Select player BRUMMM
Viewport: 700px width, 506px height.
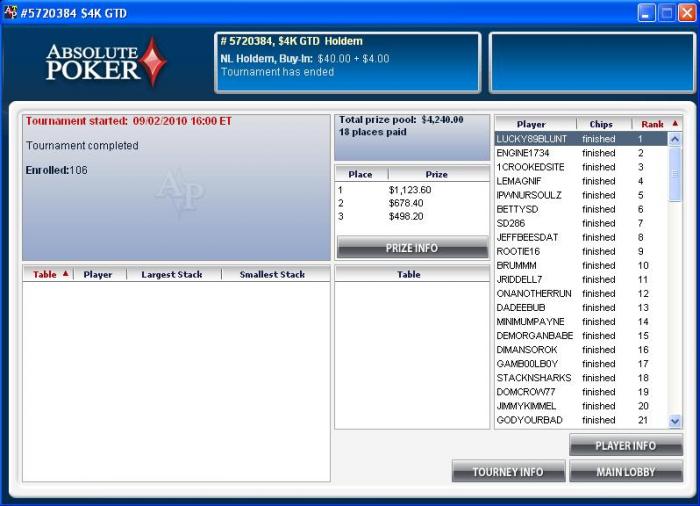581,265
